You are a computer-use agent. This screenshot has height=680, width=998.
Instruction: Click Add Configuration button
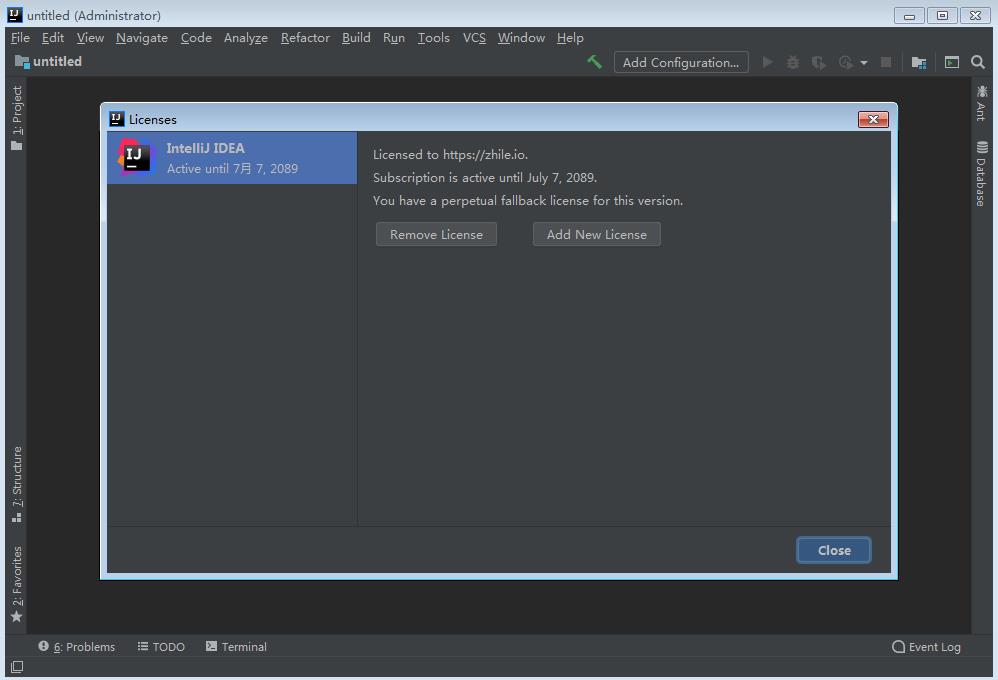tap(681, 62)
